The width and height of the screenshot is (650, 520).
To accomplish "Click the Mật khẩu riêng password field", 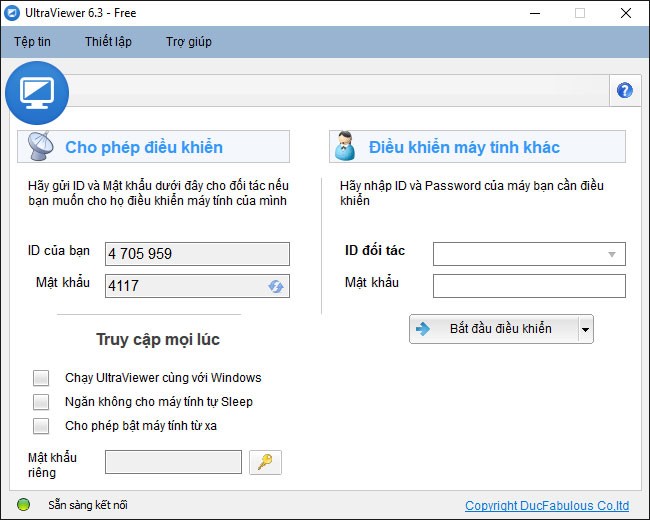I will tap(173, 461).
